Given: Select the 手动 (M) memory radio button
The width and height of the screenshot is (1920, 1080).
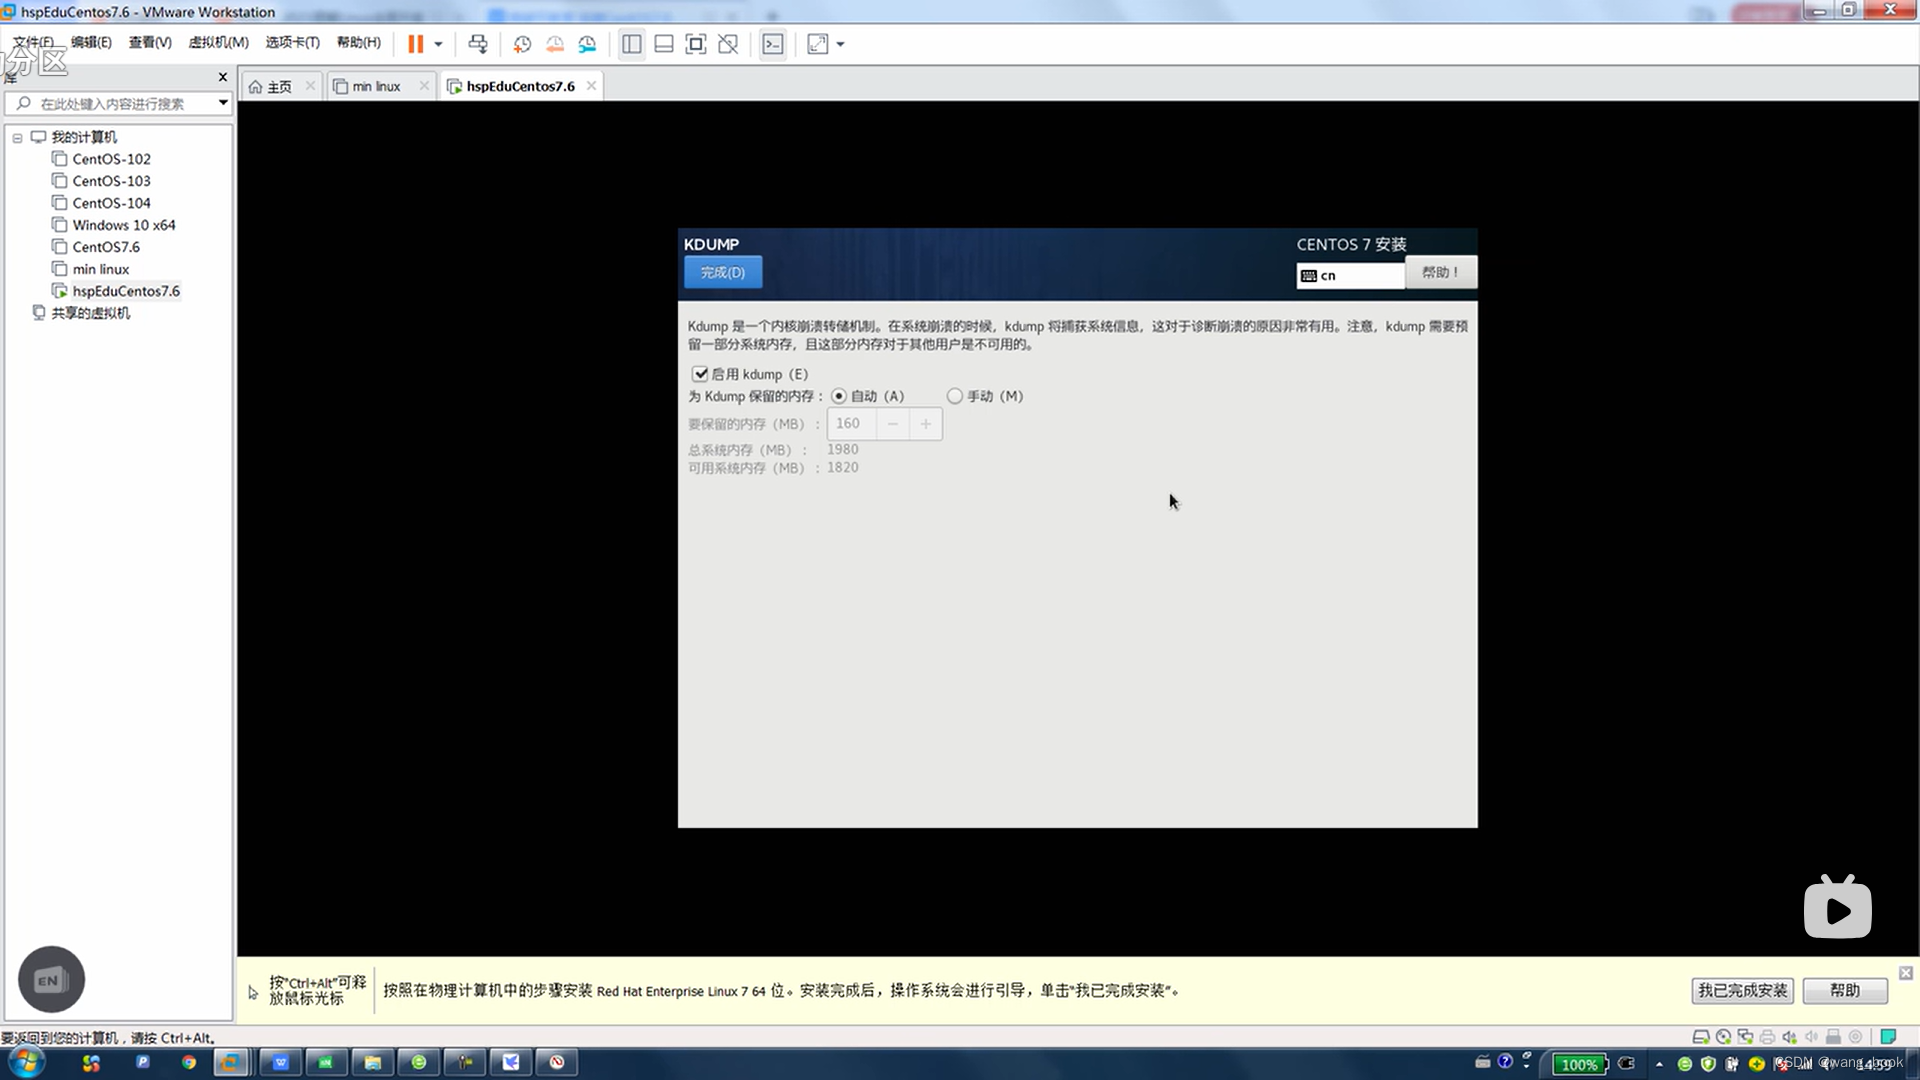Looking at the screenshot, I should [955, 396].
